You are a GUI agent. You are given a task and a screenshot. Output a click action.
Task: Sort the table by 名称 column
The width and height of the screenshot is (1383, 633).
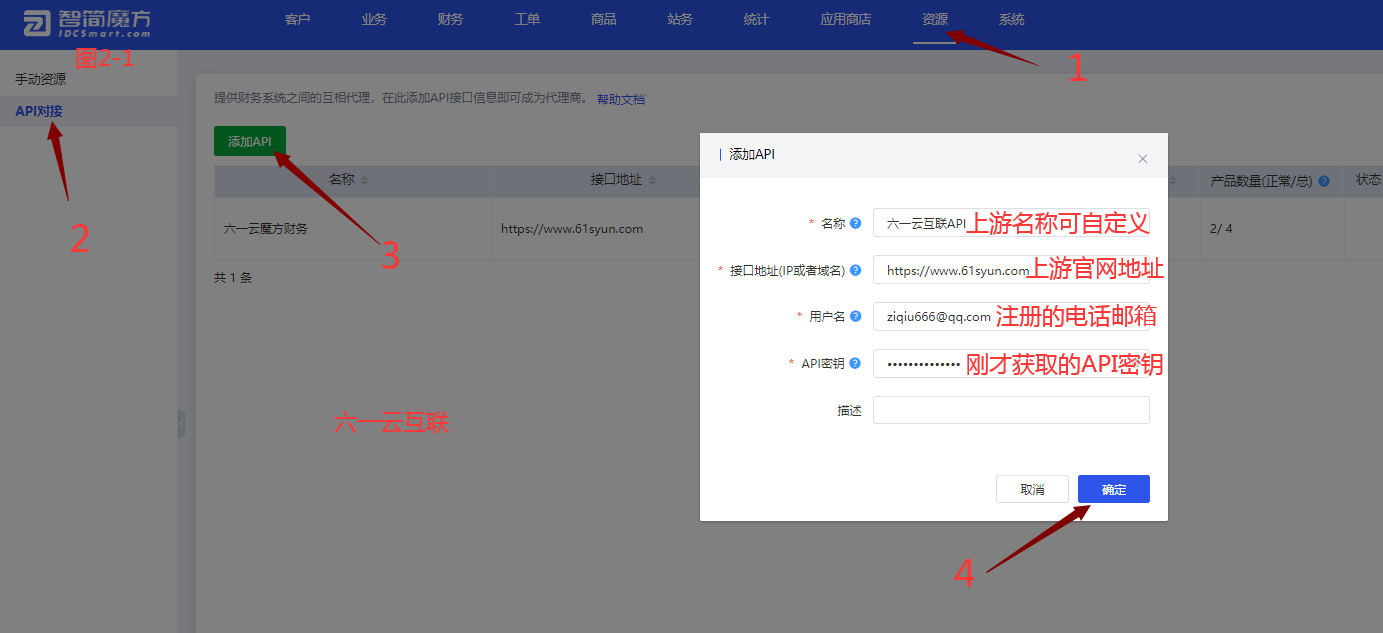[364, 180]
